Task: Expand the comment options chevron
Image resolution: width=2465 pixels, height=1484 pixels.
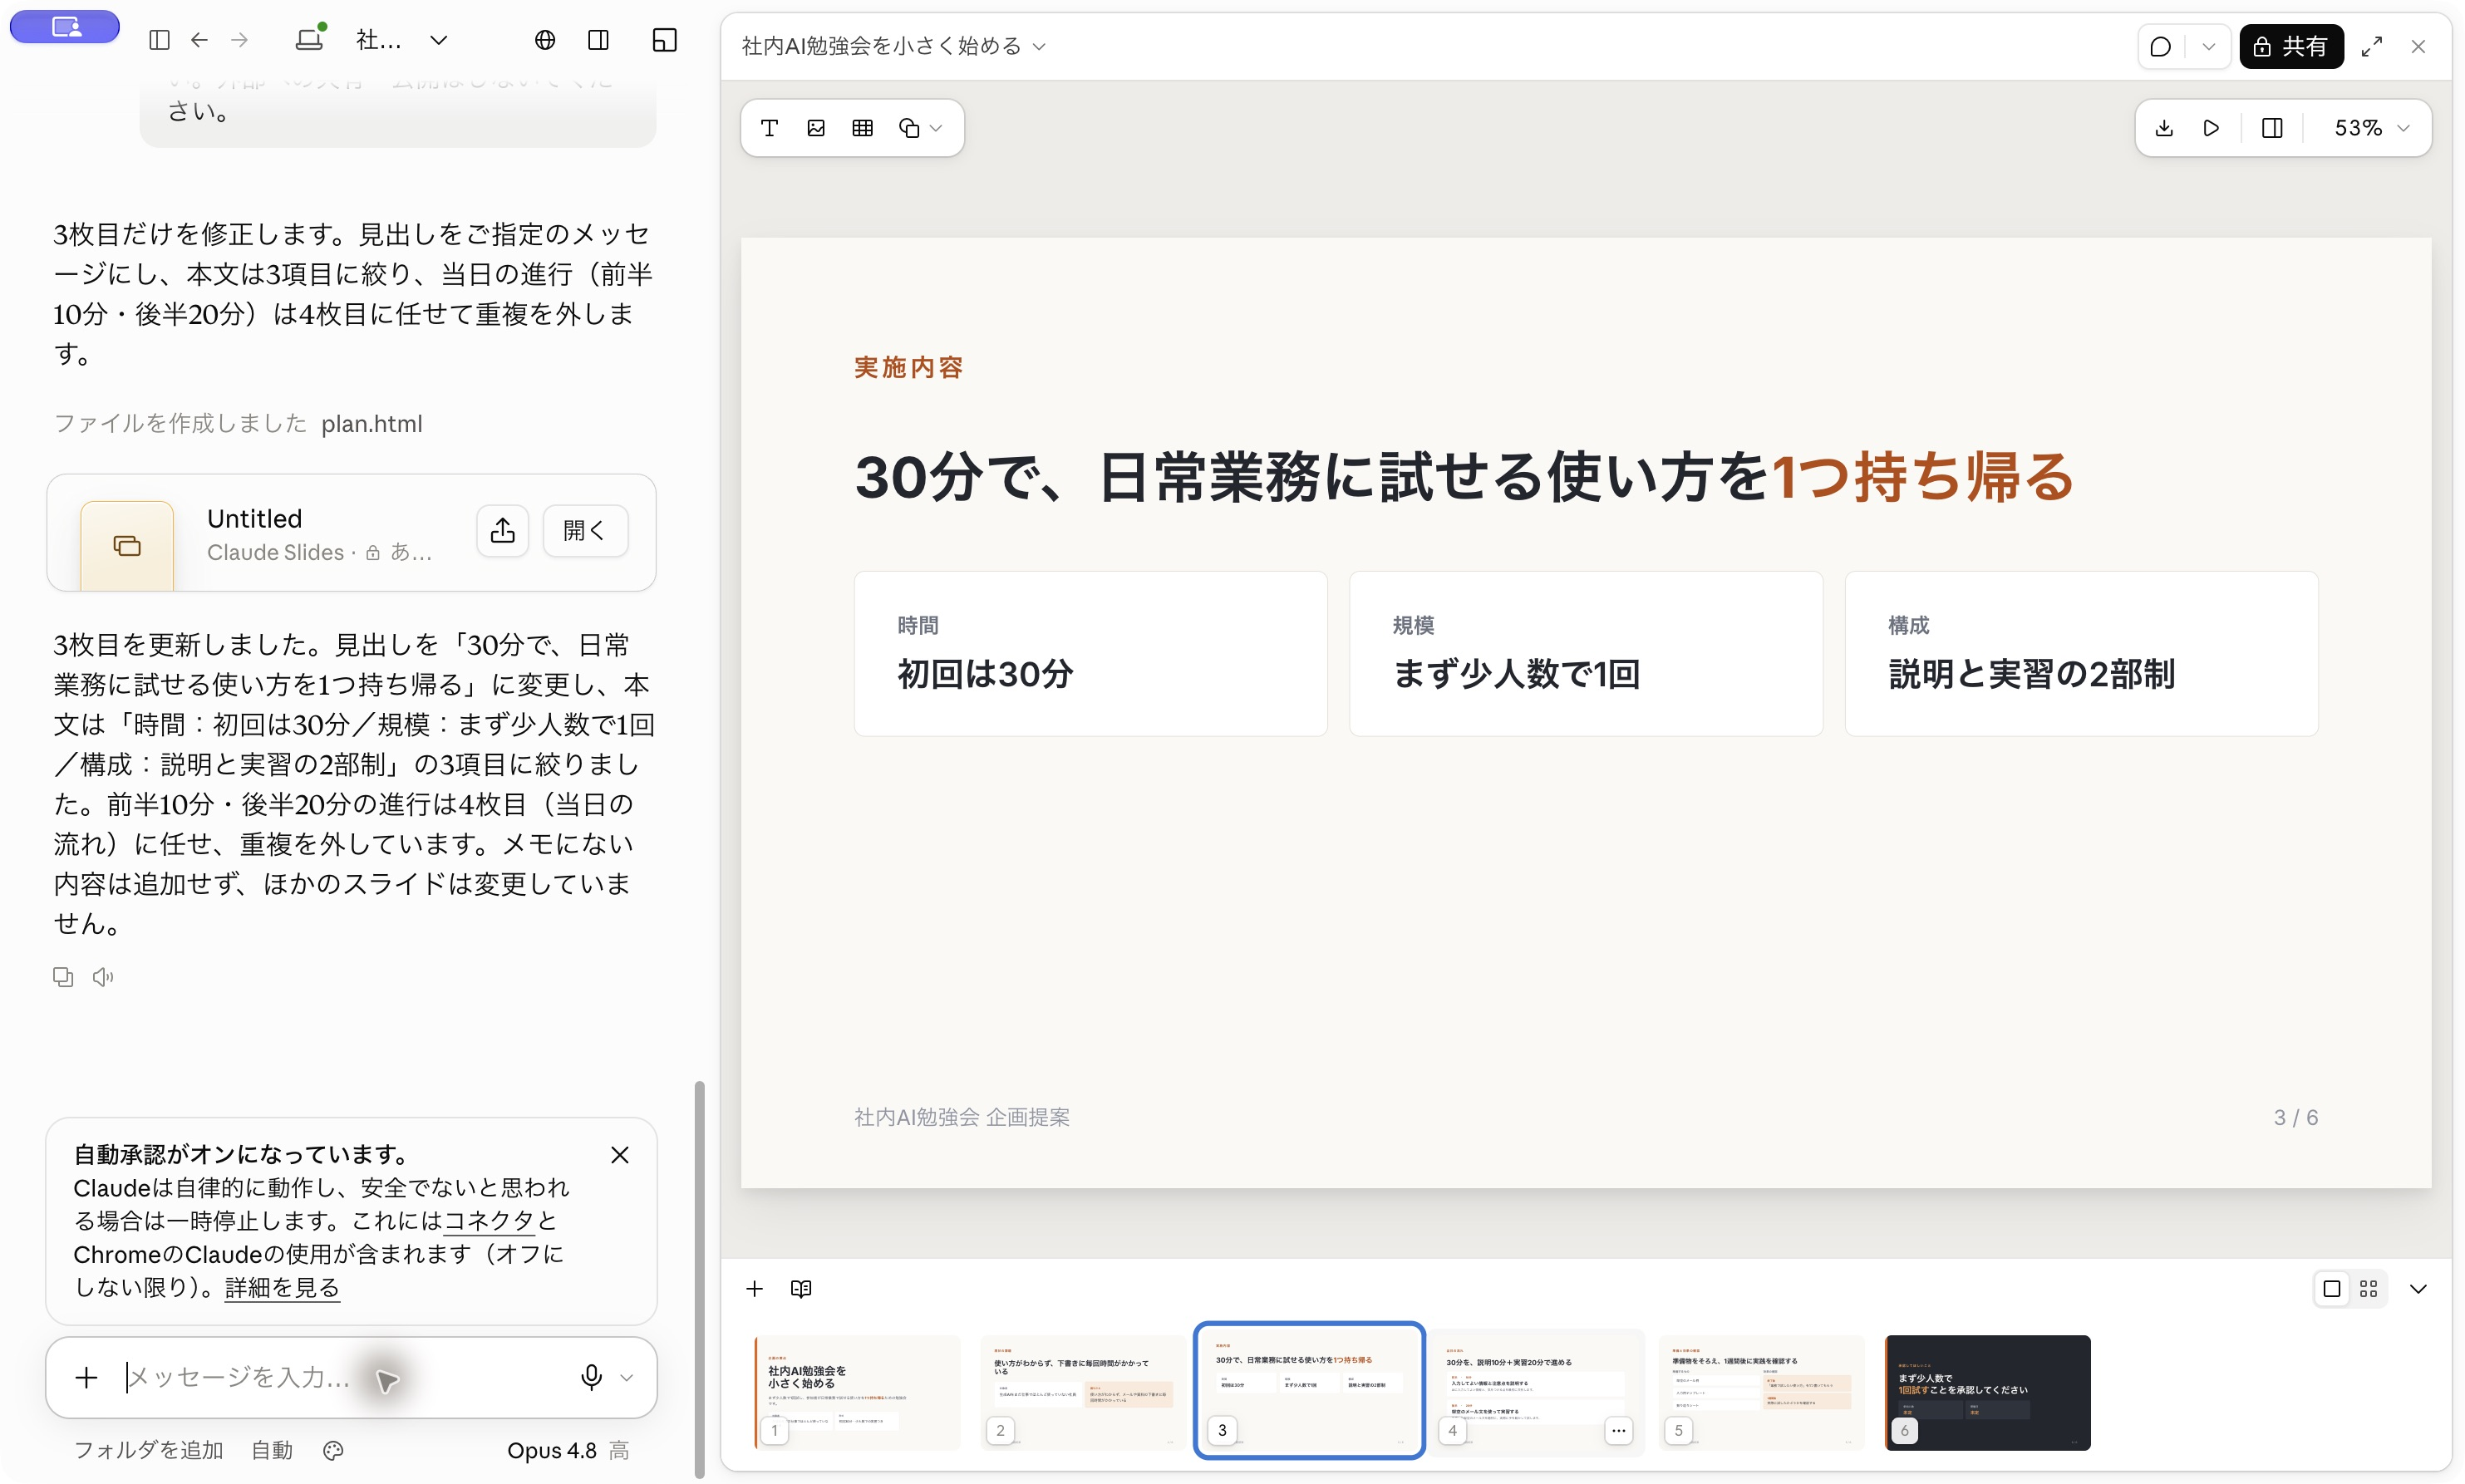Action: point(2208,46)
